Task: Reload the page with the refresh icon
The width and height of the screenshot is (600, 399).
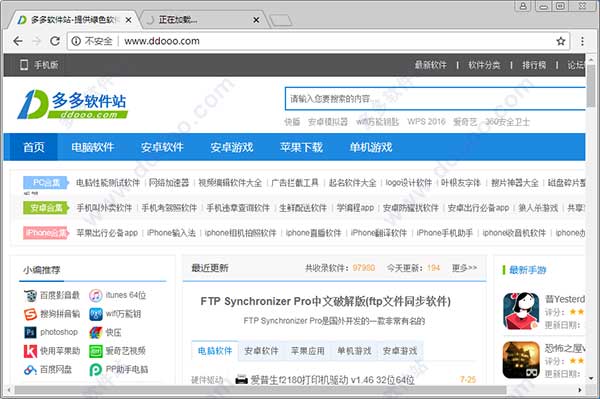Action: click(55, 41)
